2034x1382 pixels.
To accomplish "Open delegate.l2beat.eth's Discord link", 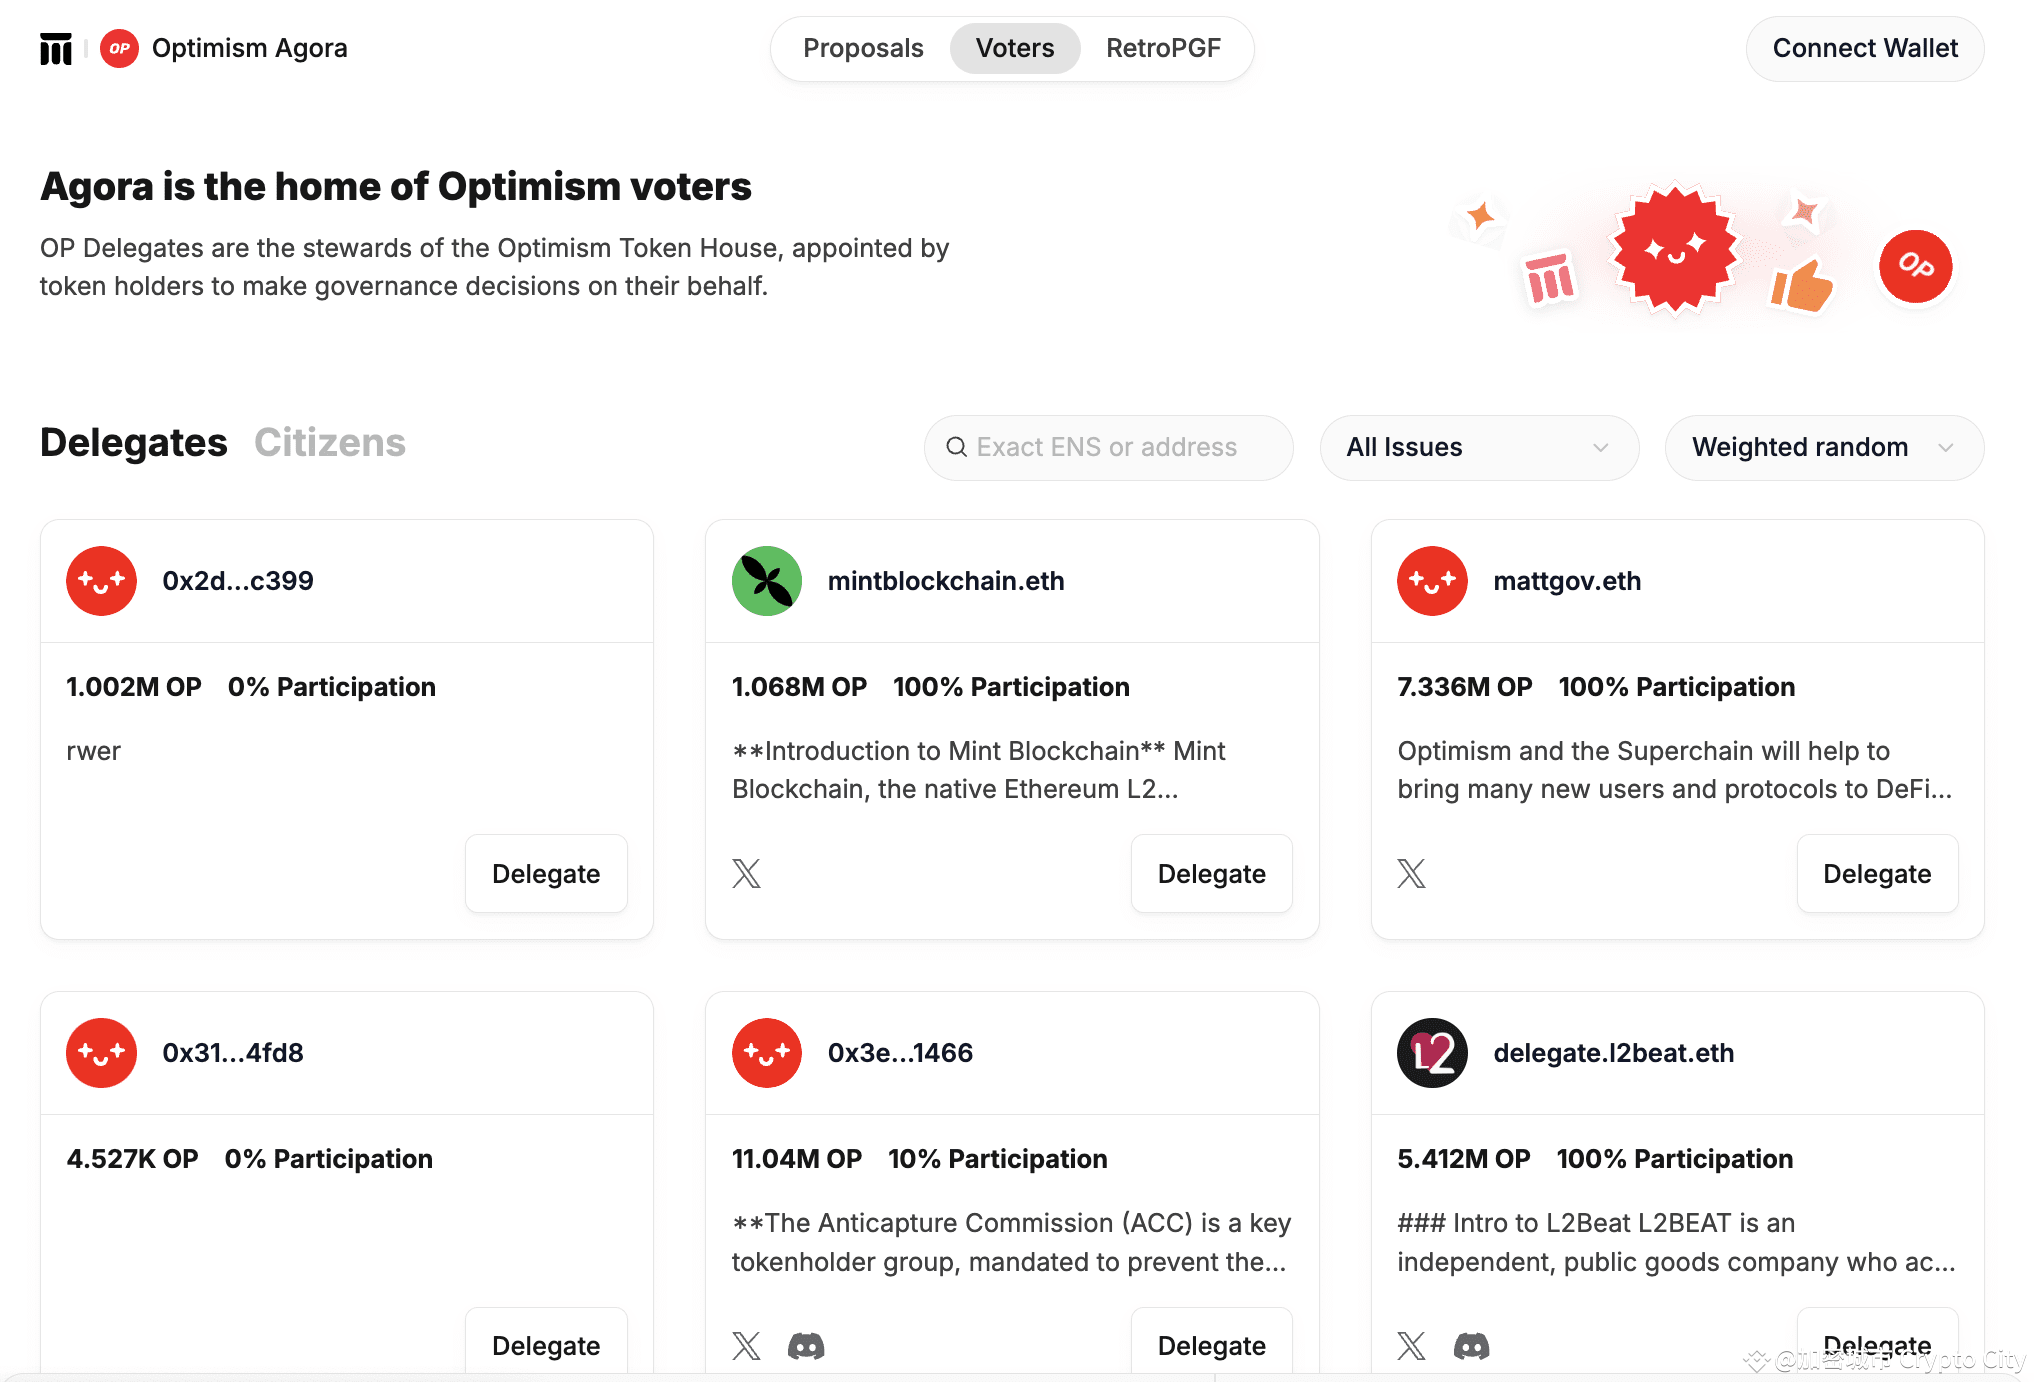I will tap(1471, 1346).
